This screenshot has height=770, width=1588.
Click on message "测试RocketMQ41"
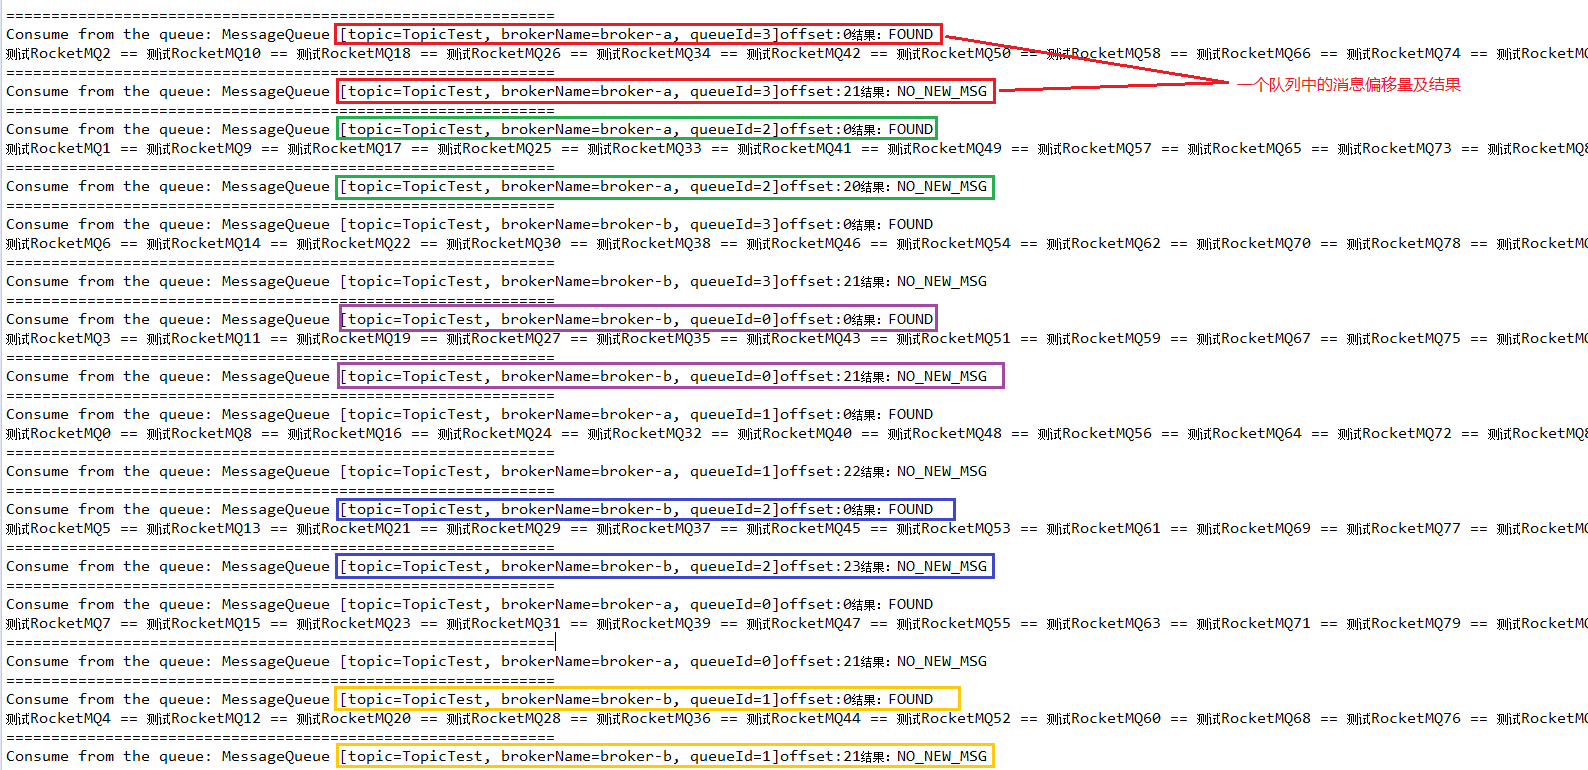pos(795,148)
